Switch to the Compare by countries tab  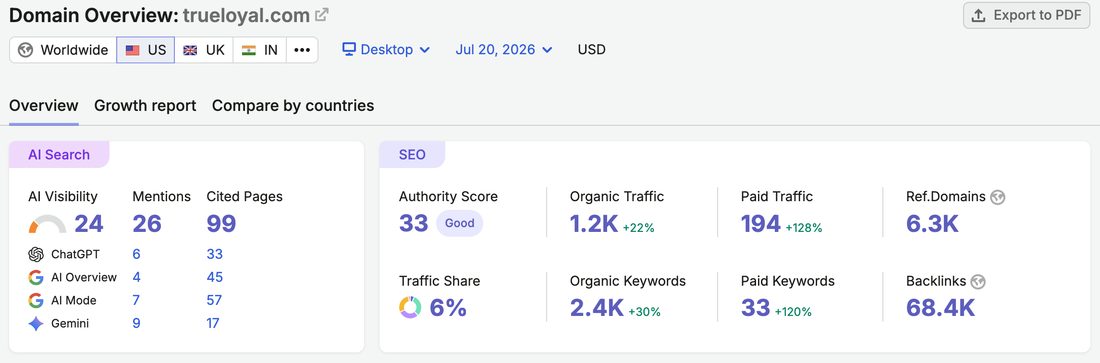tap(293, 105)
